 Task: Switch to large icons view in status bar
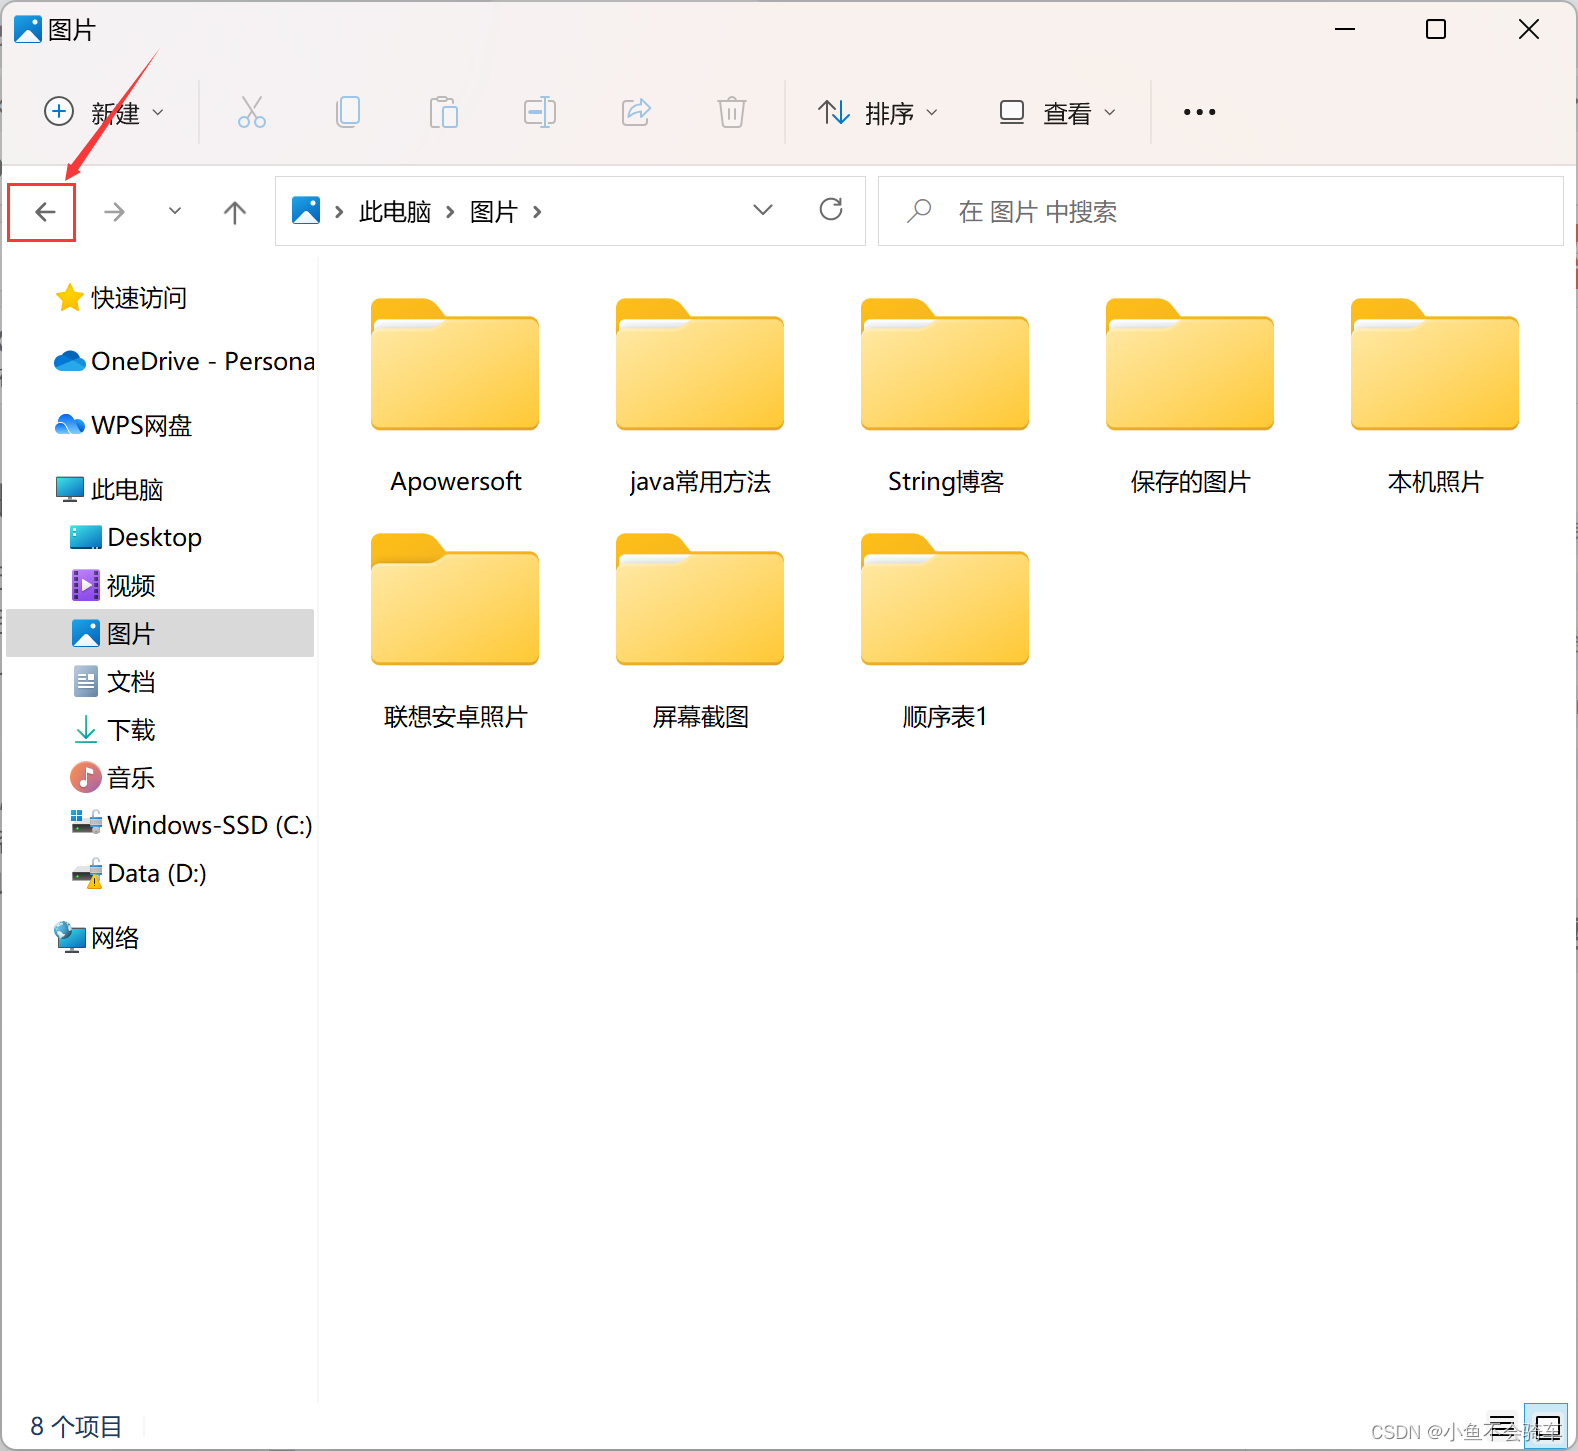pos(1546,1425)
